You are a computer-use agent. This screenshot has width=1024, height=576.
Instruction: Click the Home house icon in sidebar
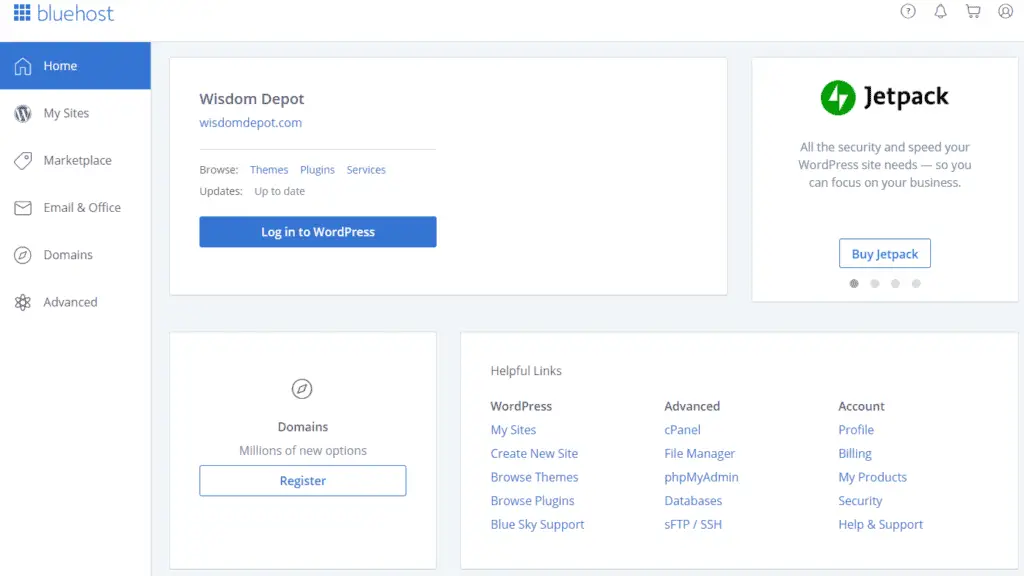pyautogui.click(x=23, y=66)
